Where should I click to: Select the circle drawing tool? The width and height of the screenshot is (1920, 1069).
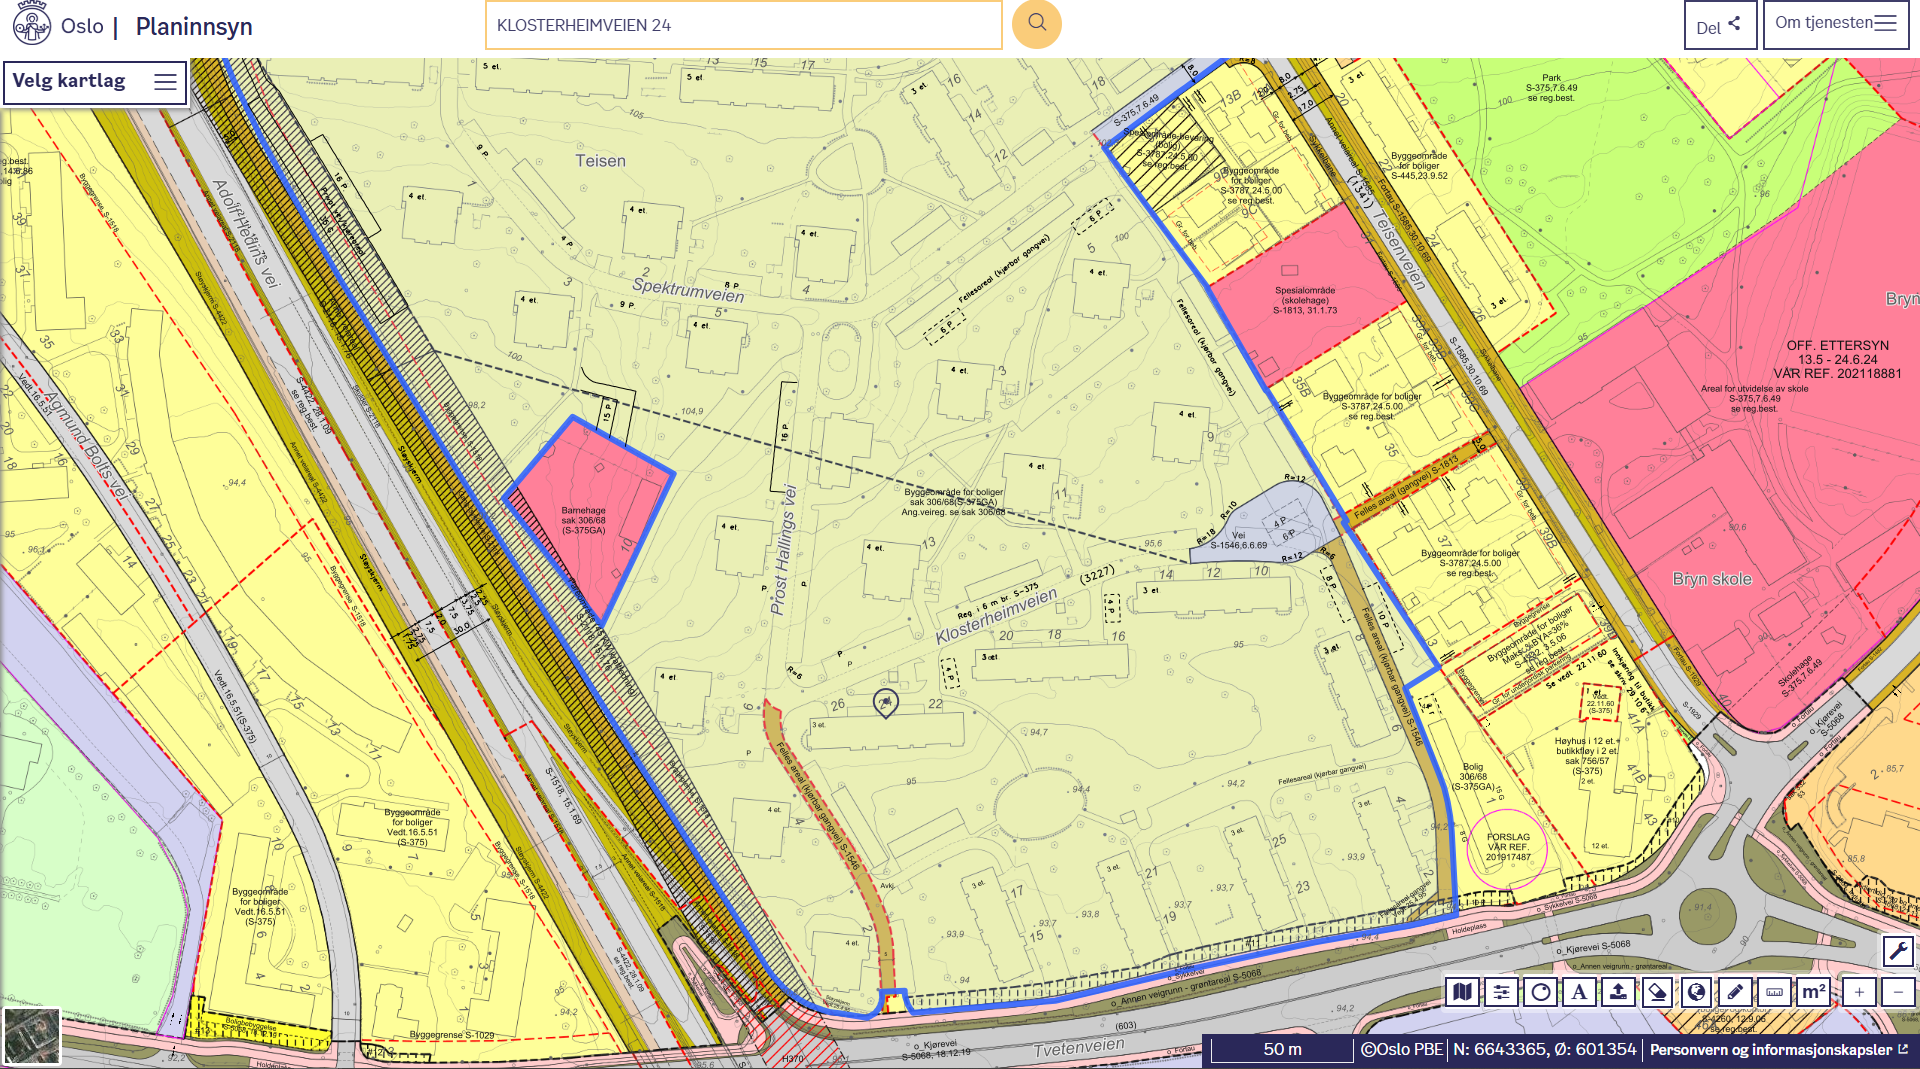[x=1540, y=992]
